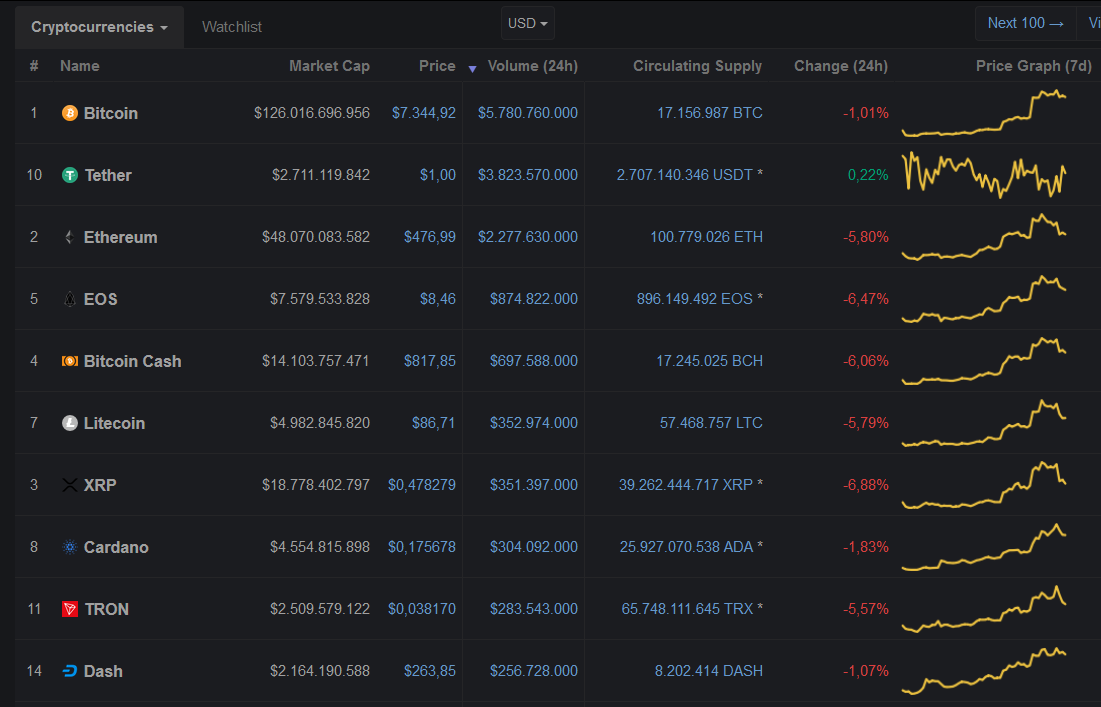This screenshot has height=707, width=1101.
Task: Open the Tether name link
Action: point(108,175)
